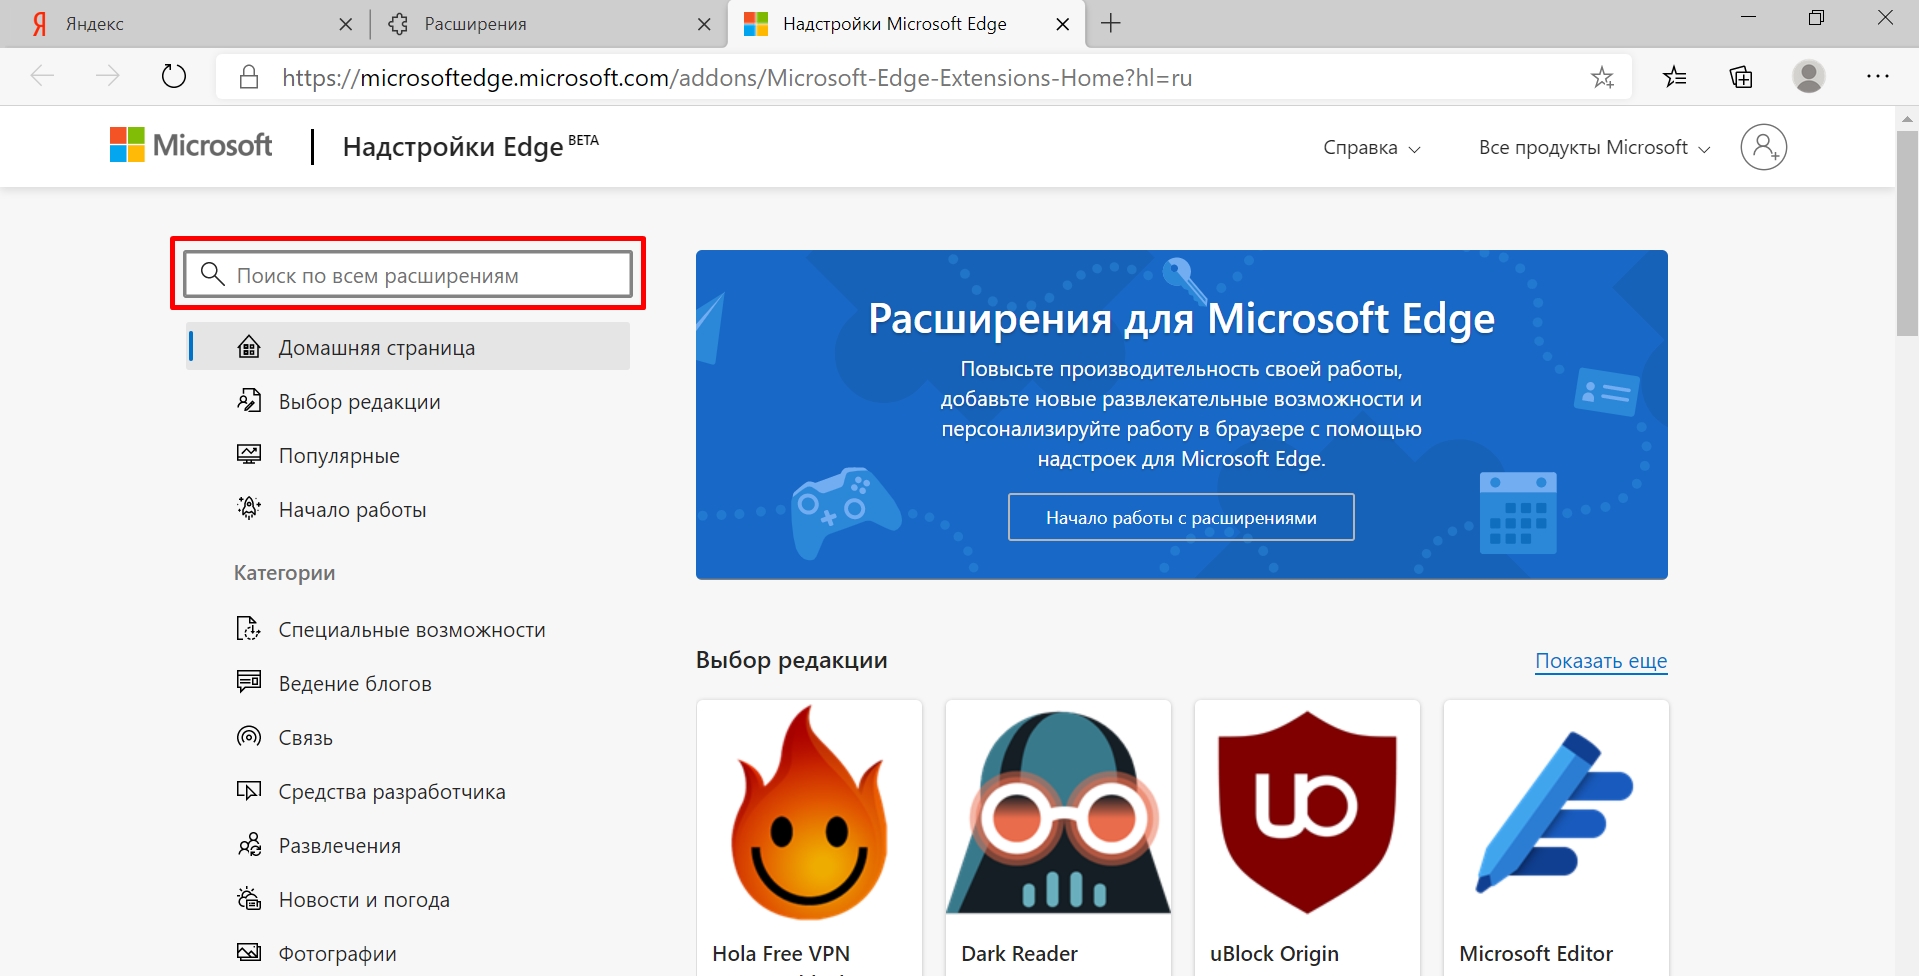Click the Средства разработчика category icon

click(x=249, y=791)
